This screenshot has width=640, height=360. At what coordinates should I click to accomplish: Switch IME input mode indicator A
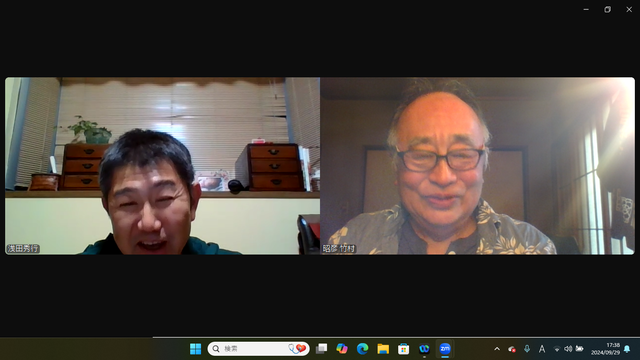542,349
